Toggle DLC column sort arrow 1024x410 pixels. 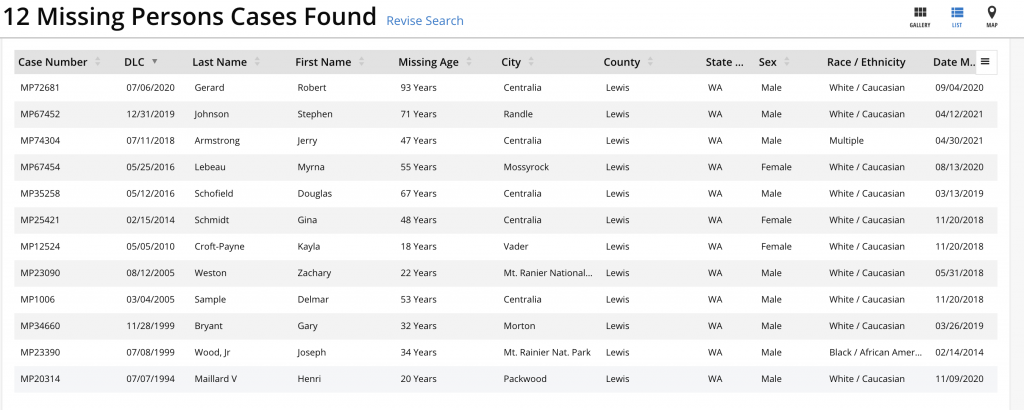point(154,62)
